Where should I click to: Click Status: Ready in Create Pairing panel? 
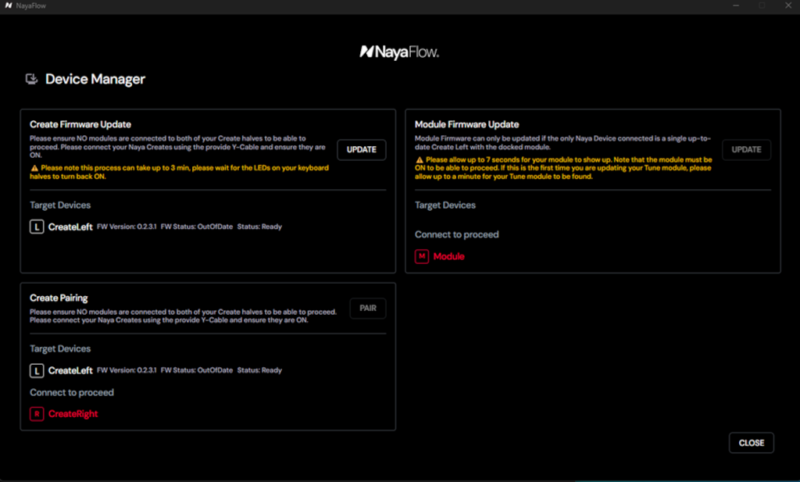[259, 370]
